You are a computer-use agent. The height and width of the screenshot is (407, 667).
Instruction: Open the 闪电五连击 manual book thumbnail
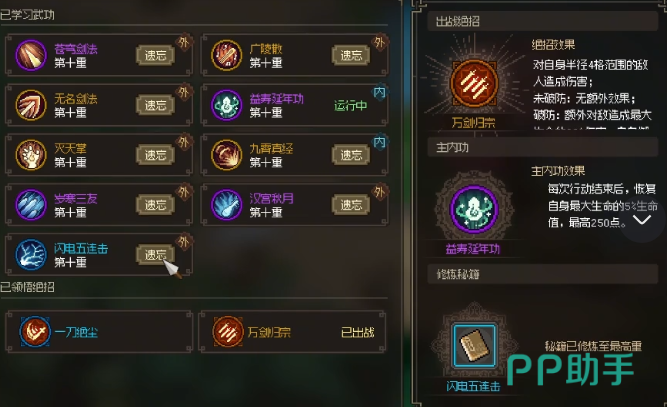coord(474,345)
